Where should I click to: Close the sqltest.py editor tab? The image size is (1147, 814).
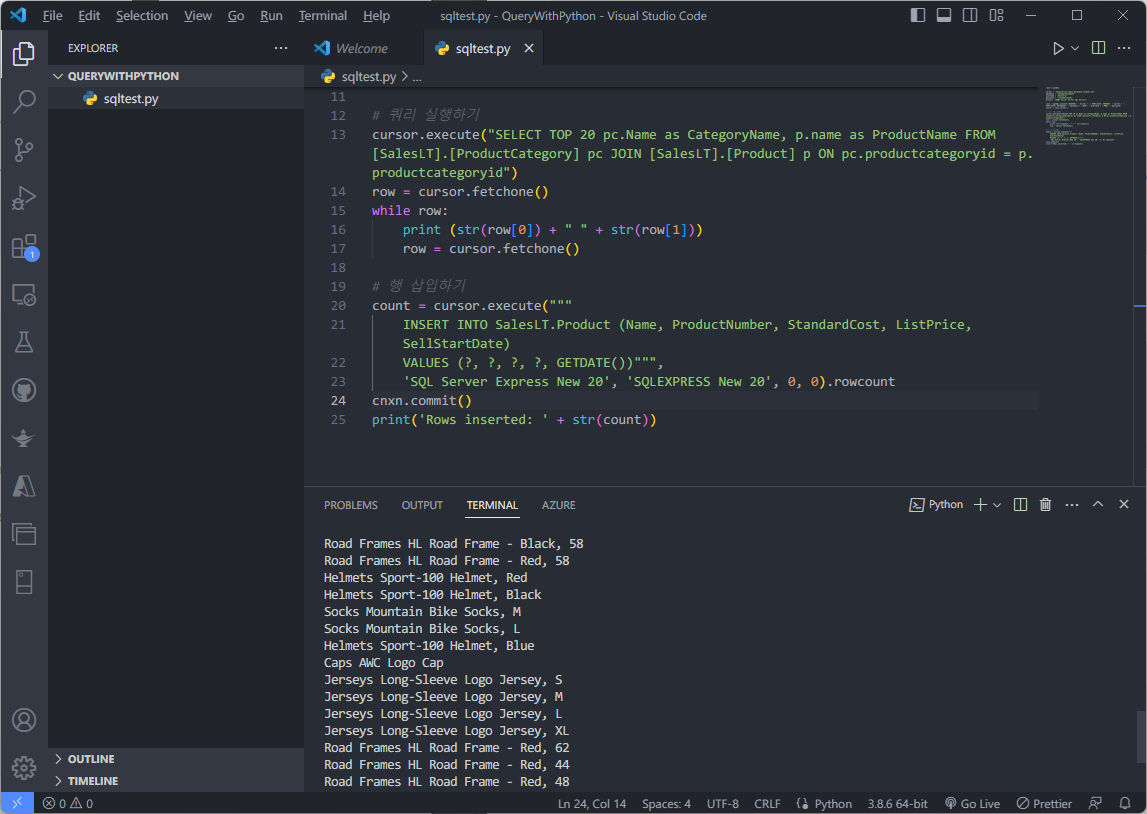529,48
